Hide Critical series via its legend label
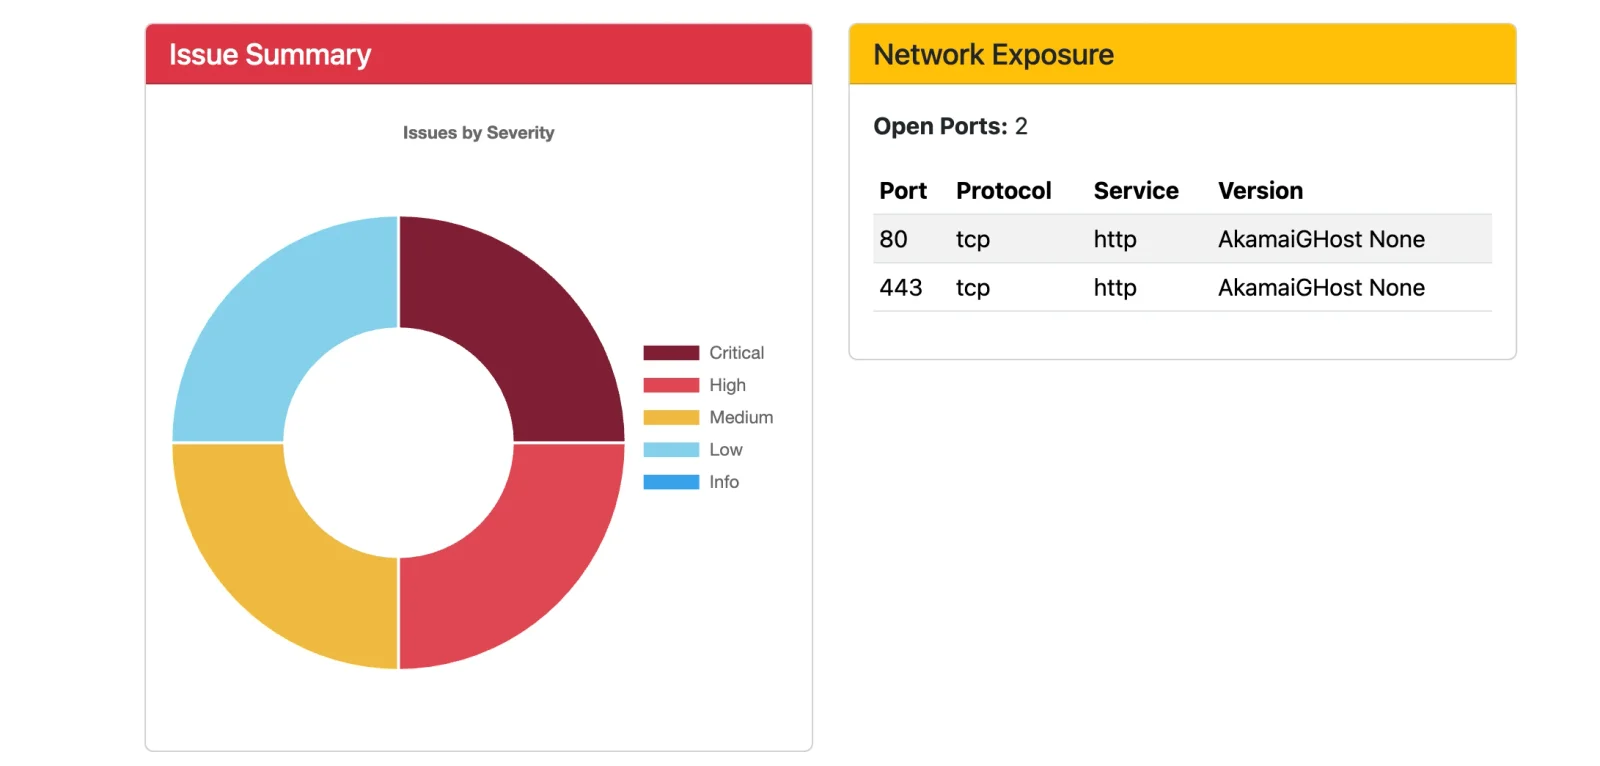The width and height of the screenshot is (1600, 766). coord(737,353)
